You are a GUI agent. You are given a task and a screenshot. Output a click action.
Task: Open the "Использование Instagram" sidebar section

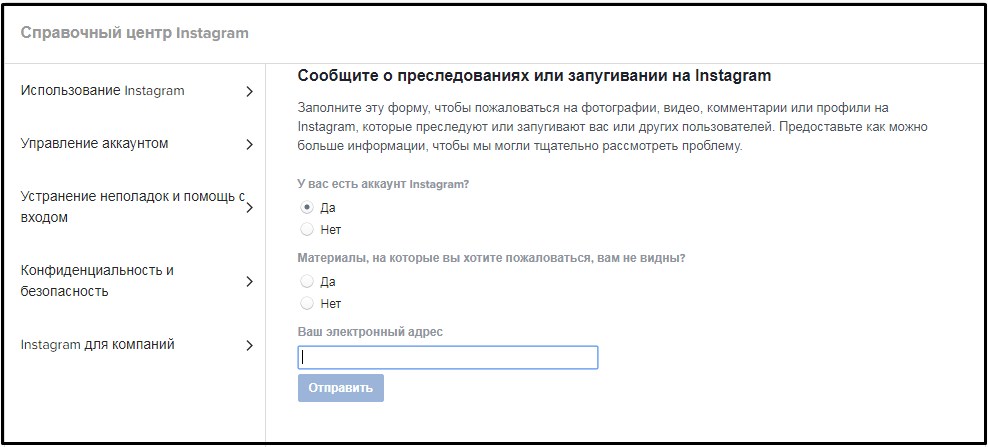pos(102,91)
